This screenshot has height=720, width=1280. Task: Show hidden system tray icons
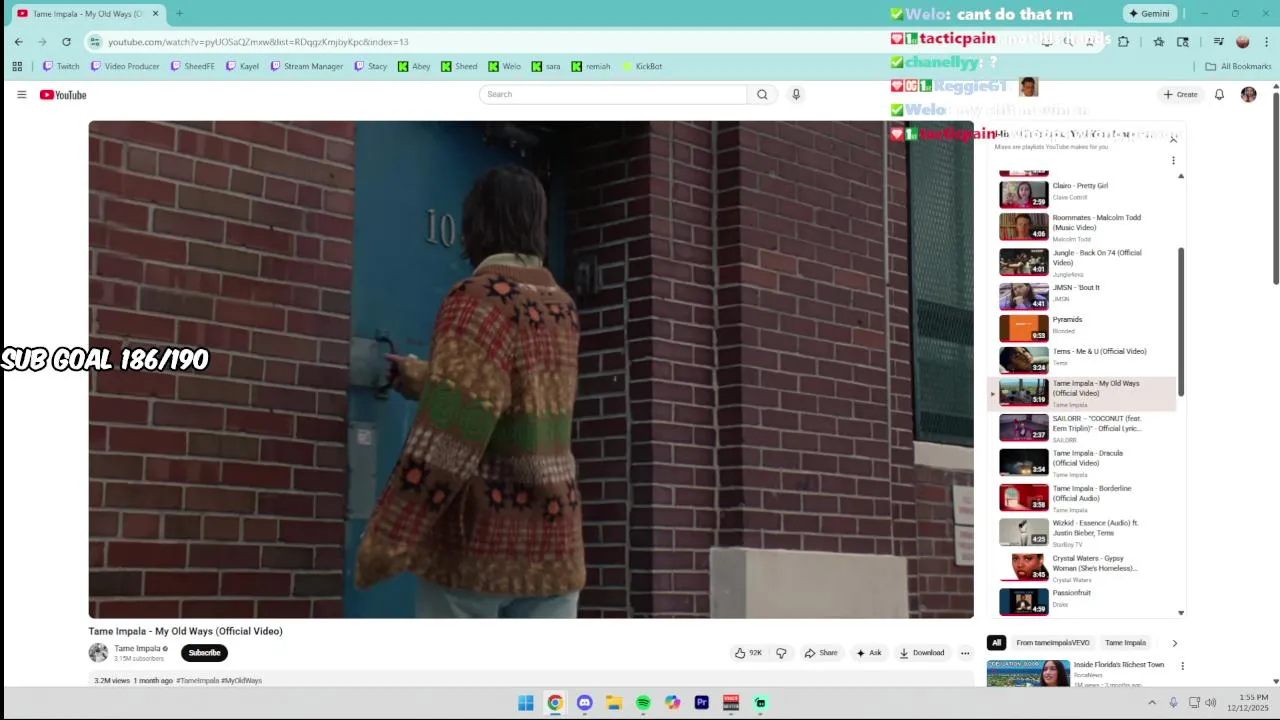pos(1152,703)
